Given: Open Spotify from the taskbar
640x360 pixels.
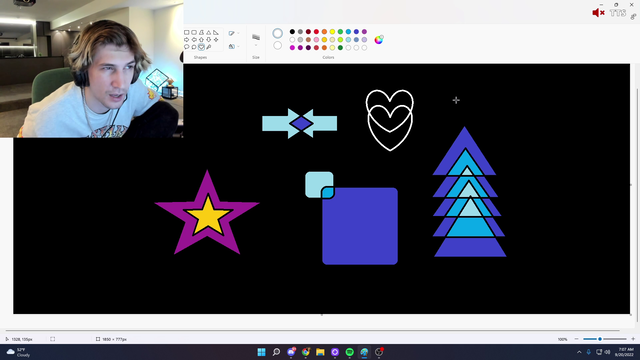Looking at the screenshot, I should (350, 352).
